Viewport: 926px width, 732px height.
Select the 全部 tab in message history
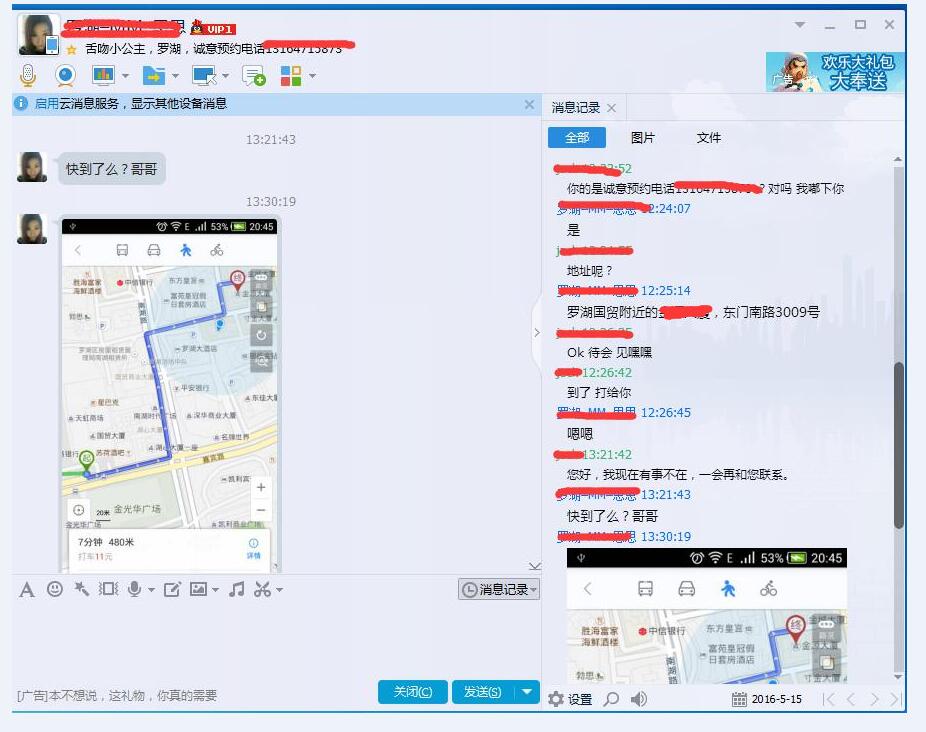tap(578, 138)
